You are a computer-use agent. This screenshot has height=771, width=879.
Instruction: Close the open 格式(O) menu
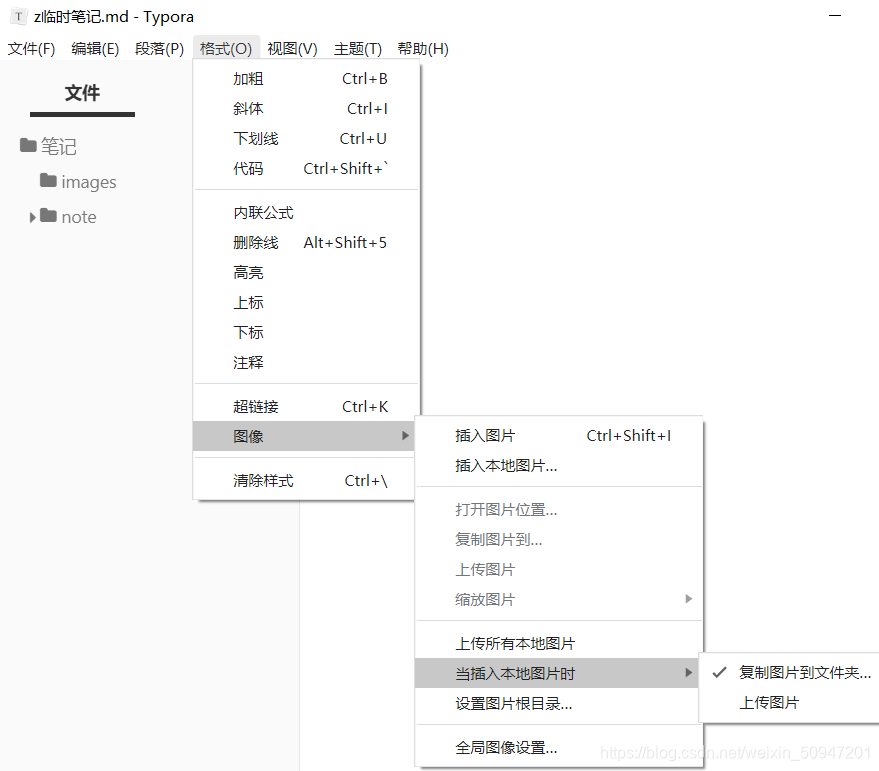[x=226, y=49]
